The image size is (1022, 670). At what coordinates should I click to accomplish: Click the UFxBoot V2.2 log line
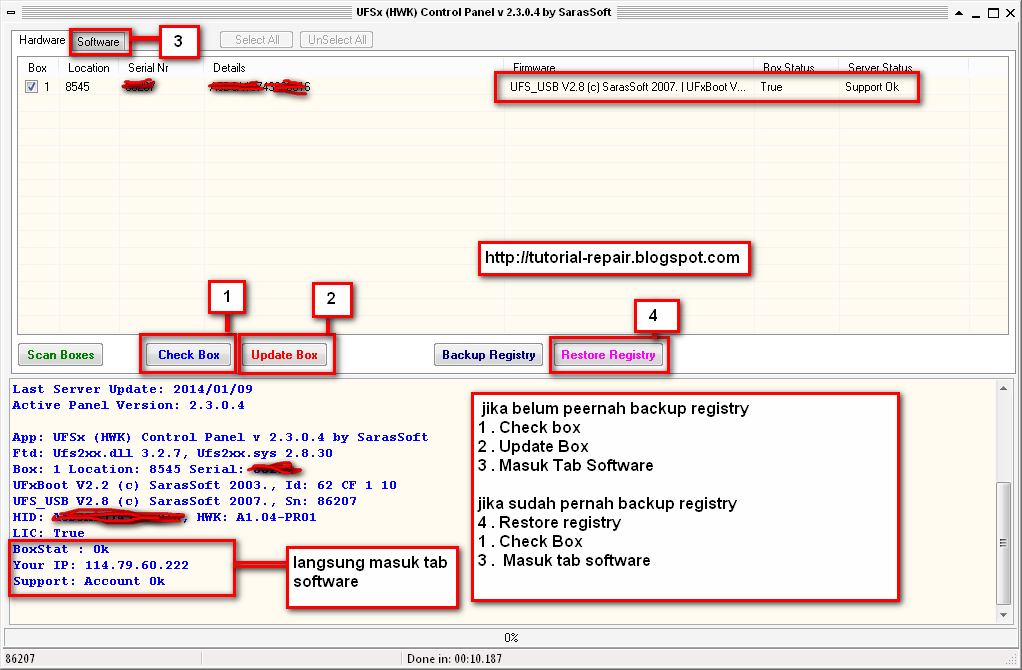(205, 485)
